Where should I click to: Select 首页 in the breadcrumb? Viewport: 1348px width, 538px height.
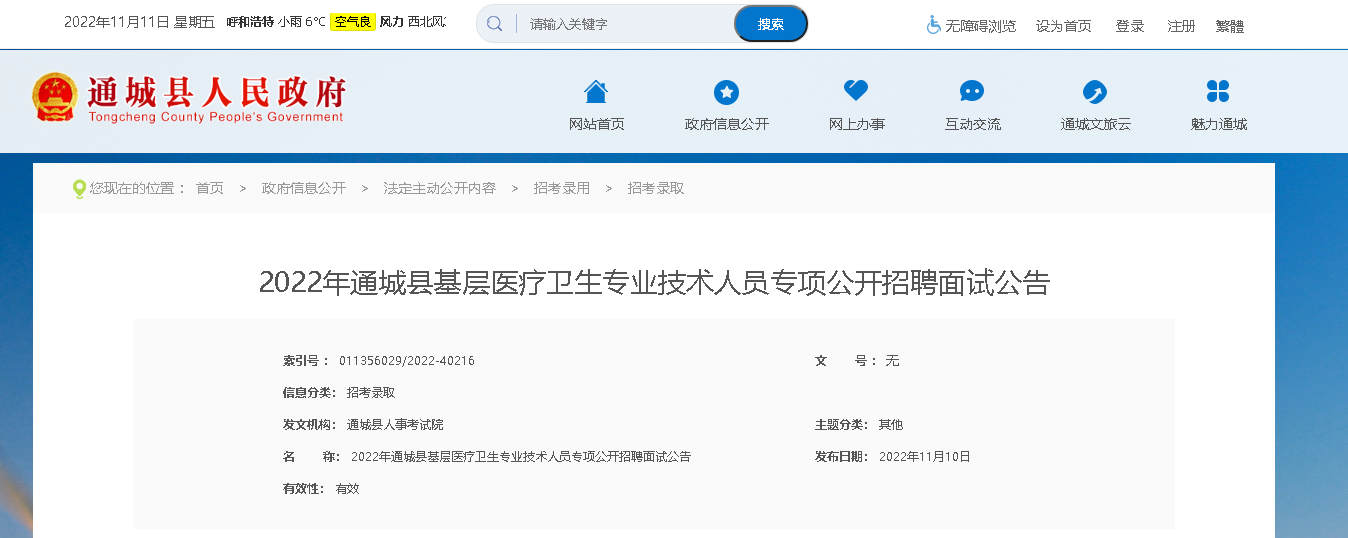(210, 188)
